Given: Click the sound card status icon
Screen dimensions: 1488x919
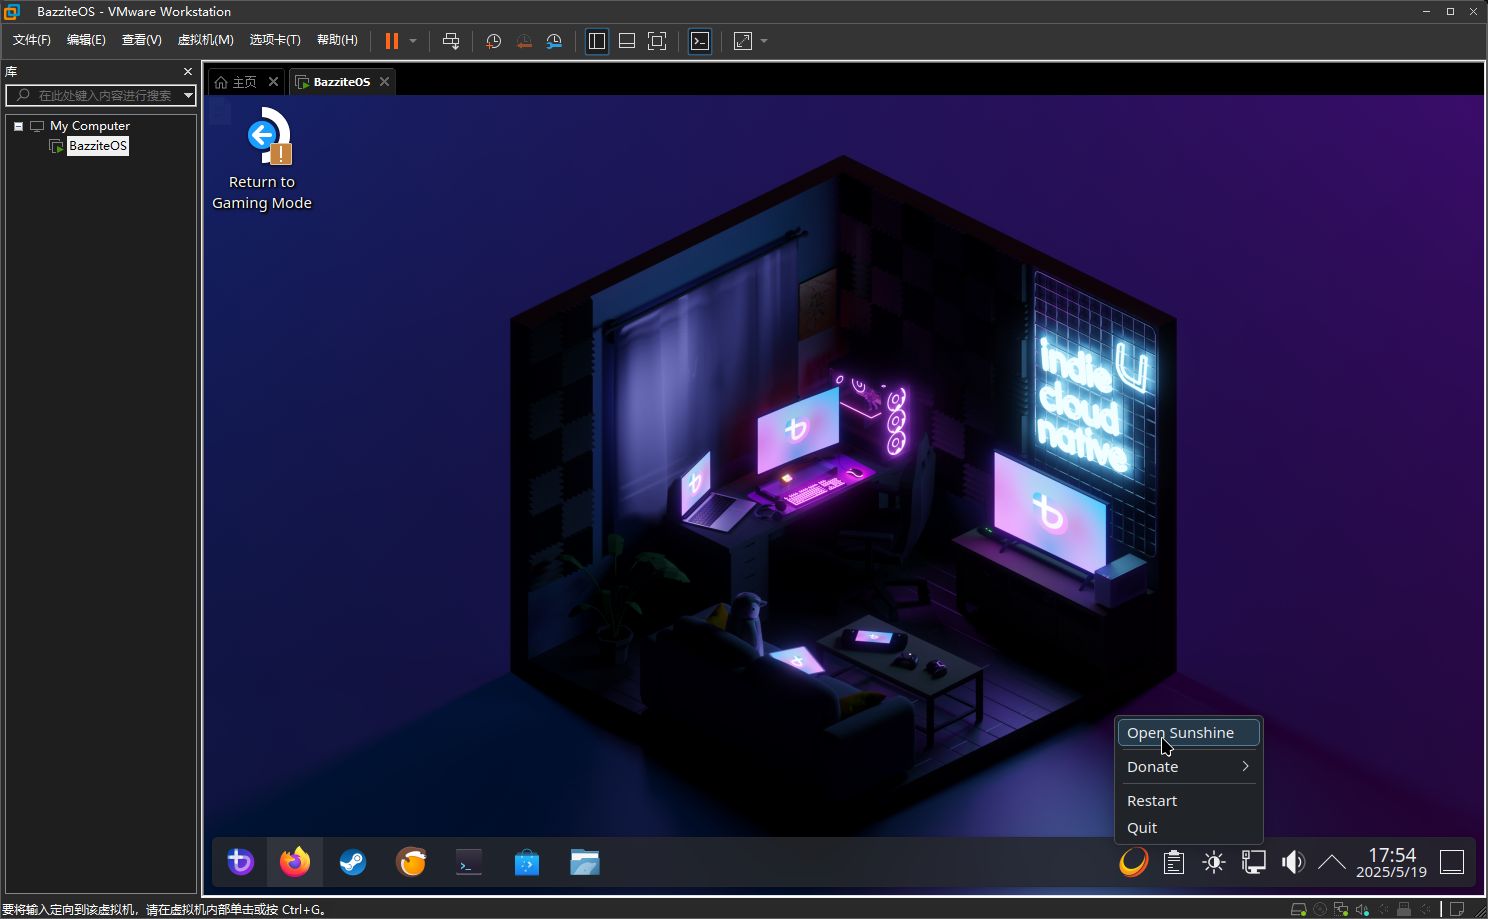Looking at the screenshot, I should pos(1362,909).
